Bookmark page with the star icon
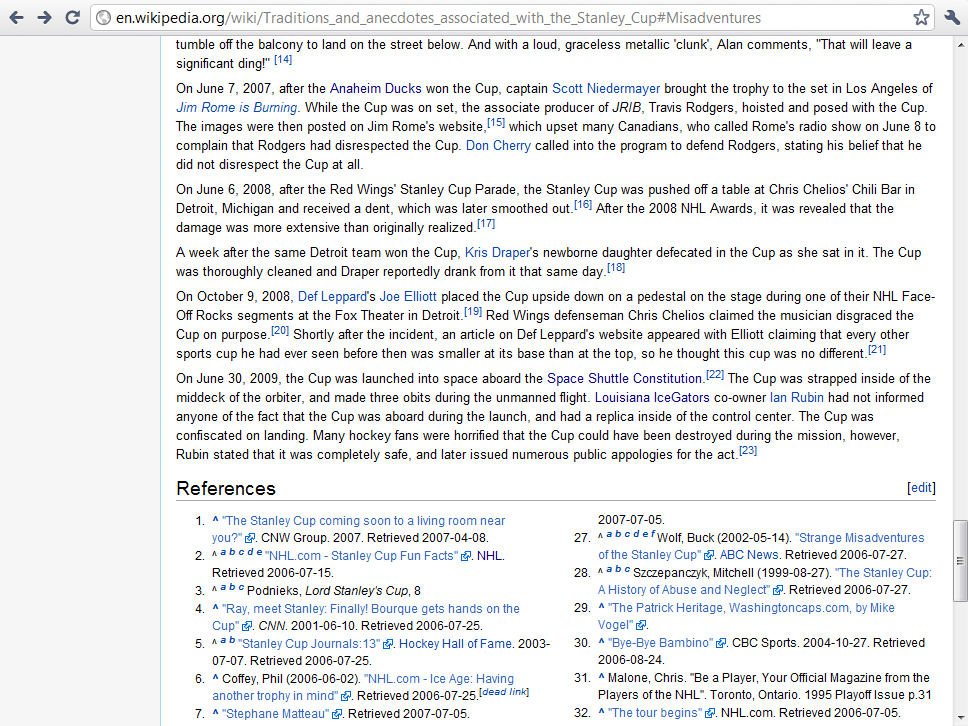 [921, 17]
